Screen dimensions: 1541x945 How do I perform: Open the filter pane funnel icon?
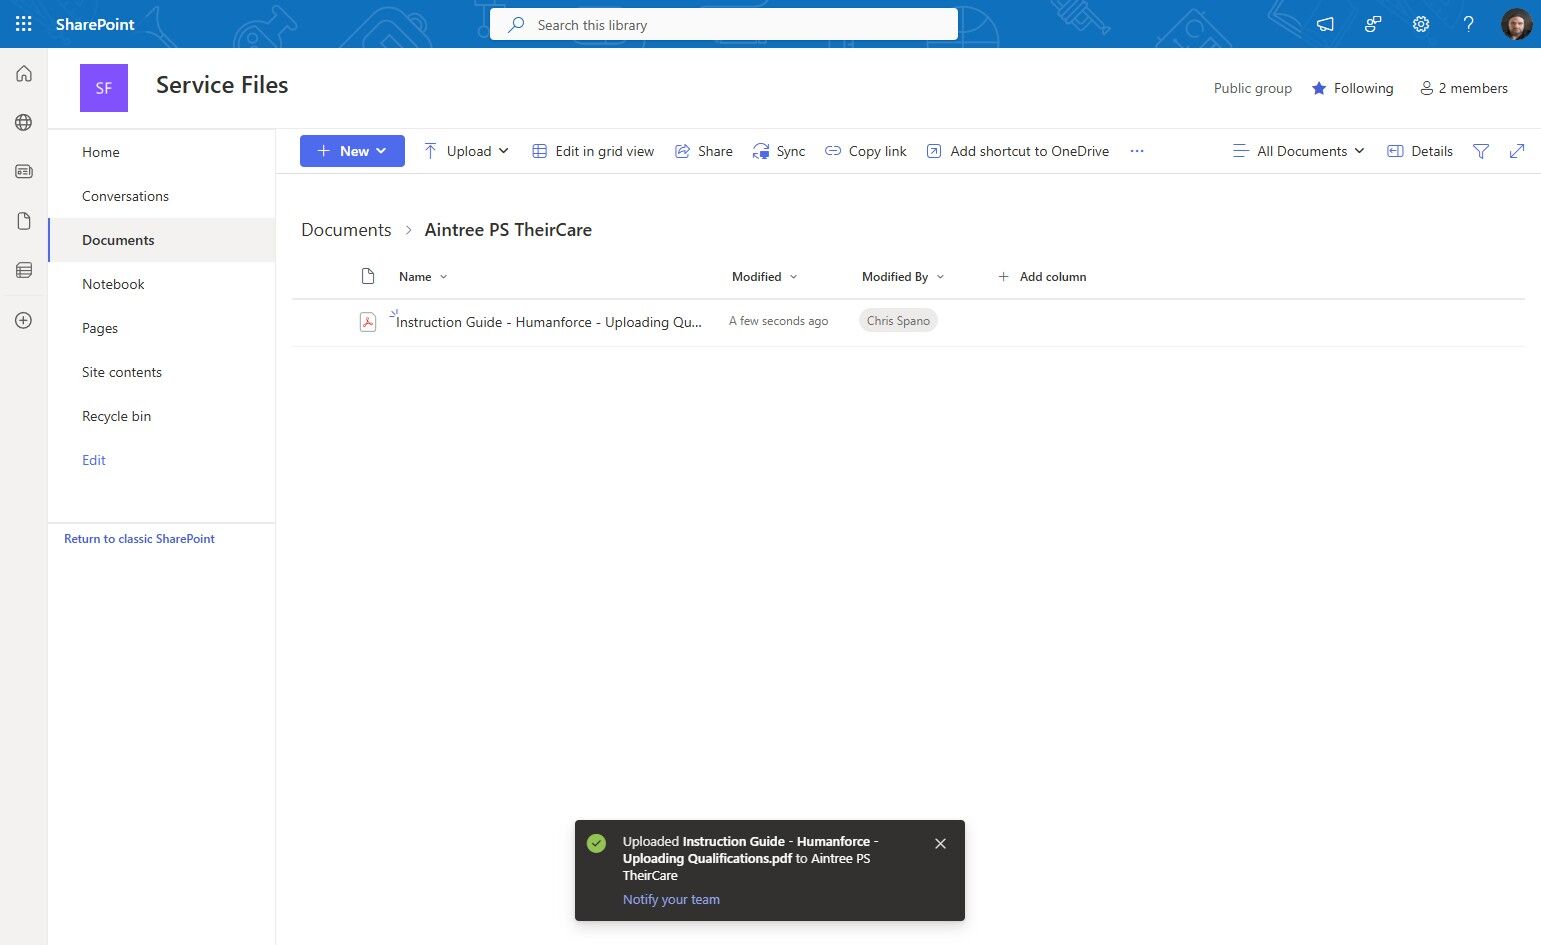[x=1481, y=151]
